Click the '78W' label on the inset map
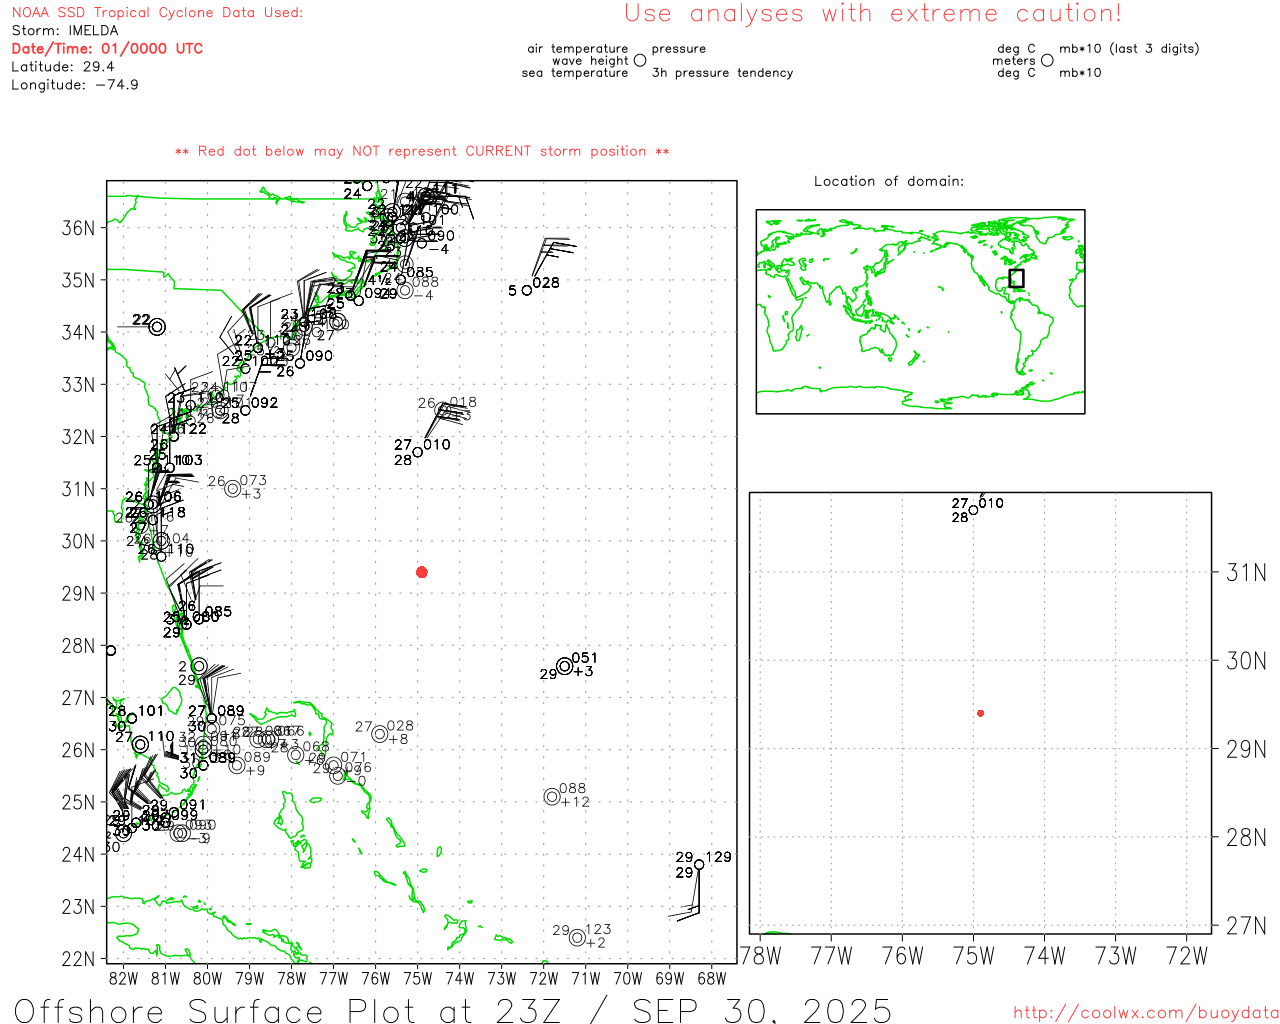 tap(760, 956)
